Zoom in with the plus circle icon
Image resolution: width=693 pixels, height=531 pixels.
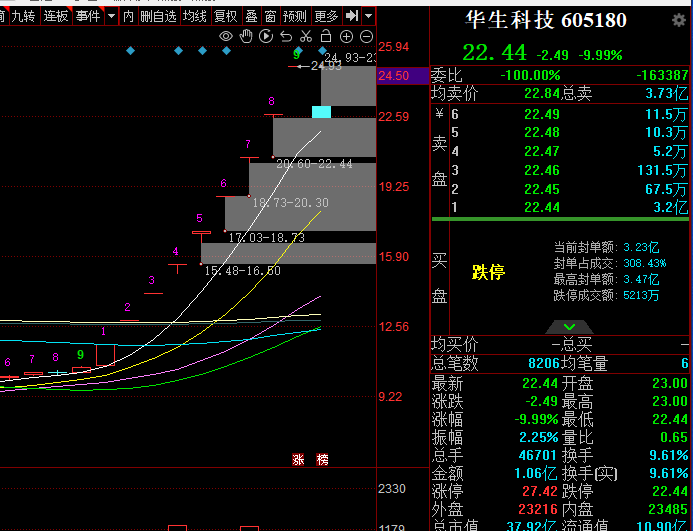(346, 36)
